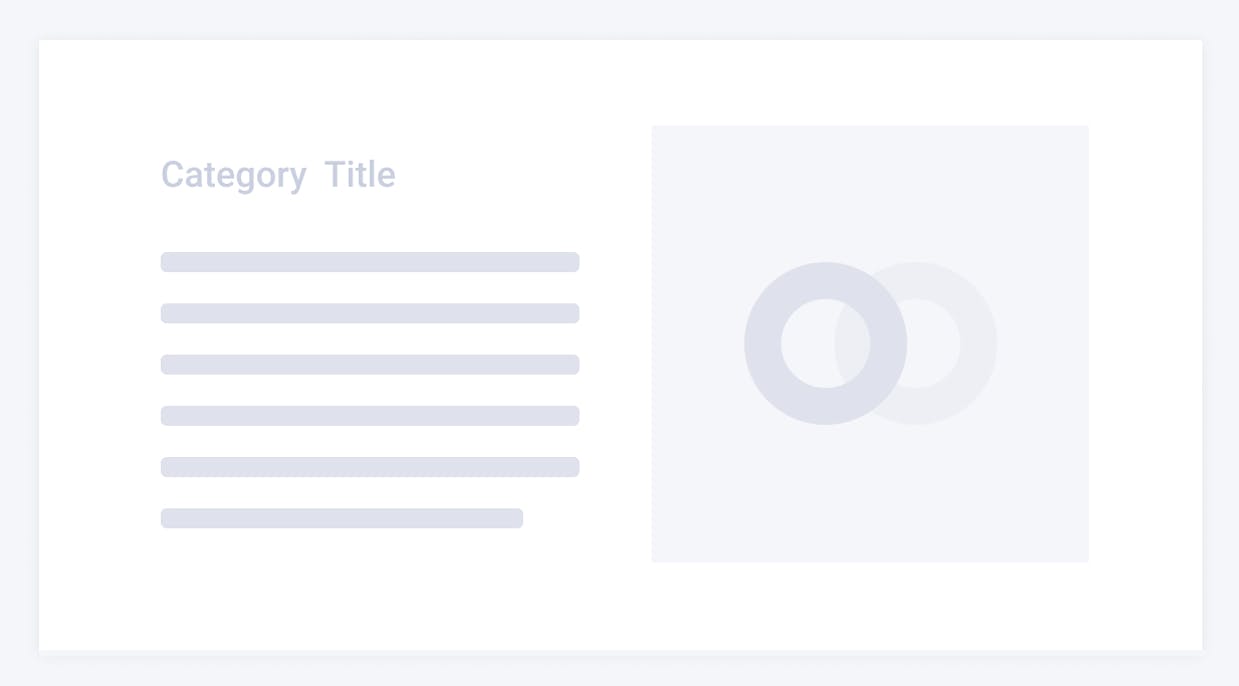Image resolution: width=1239 pixels, height=686 pixels.
Task: Click the page background outside the card
Action: click(620, 18)
